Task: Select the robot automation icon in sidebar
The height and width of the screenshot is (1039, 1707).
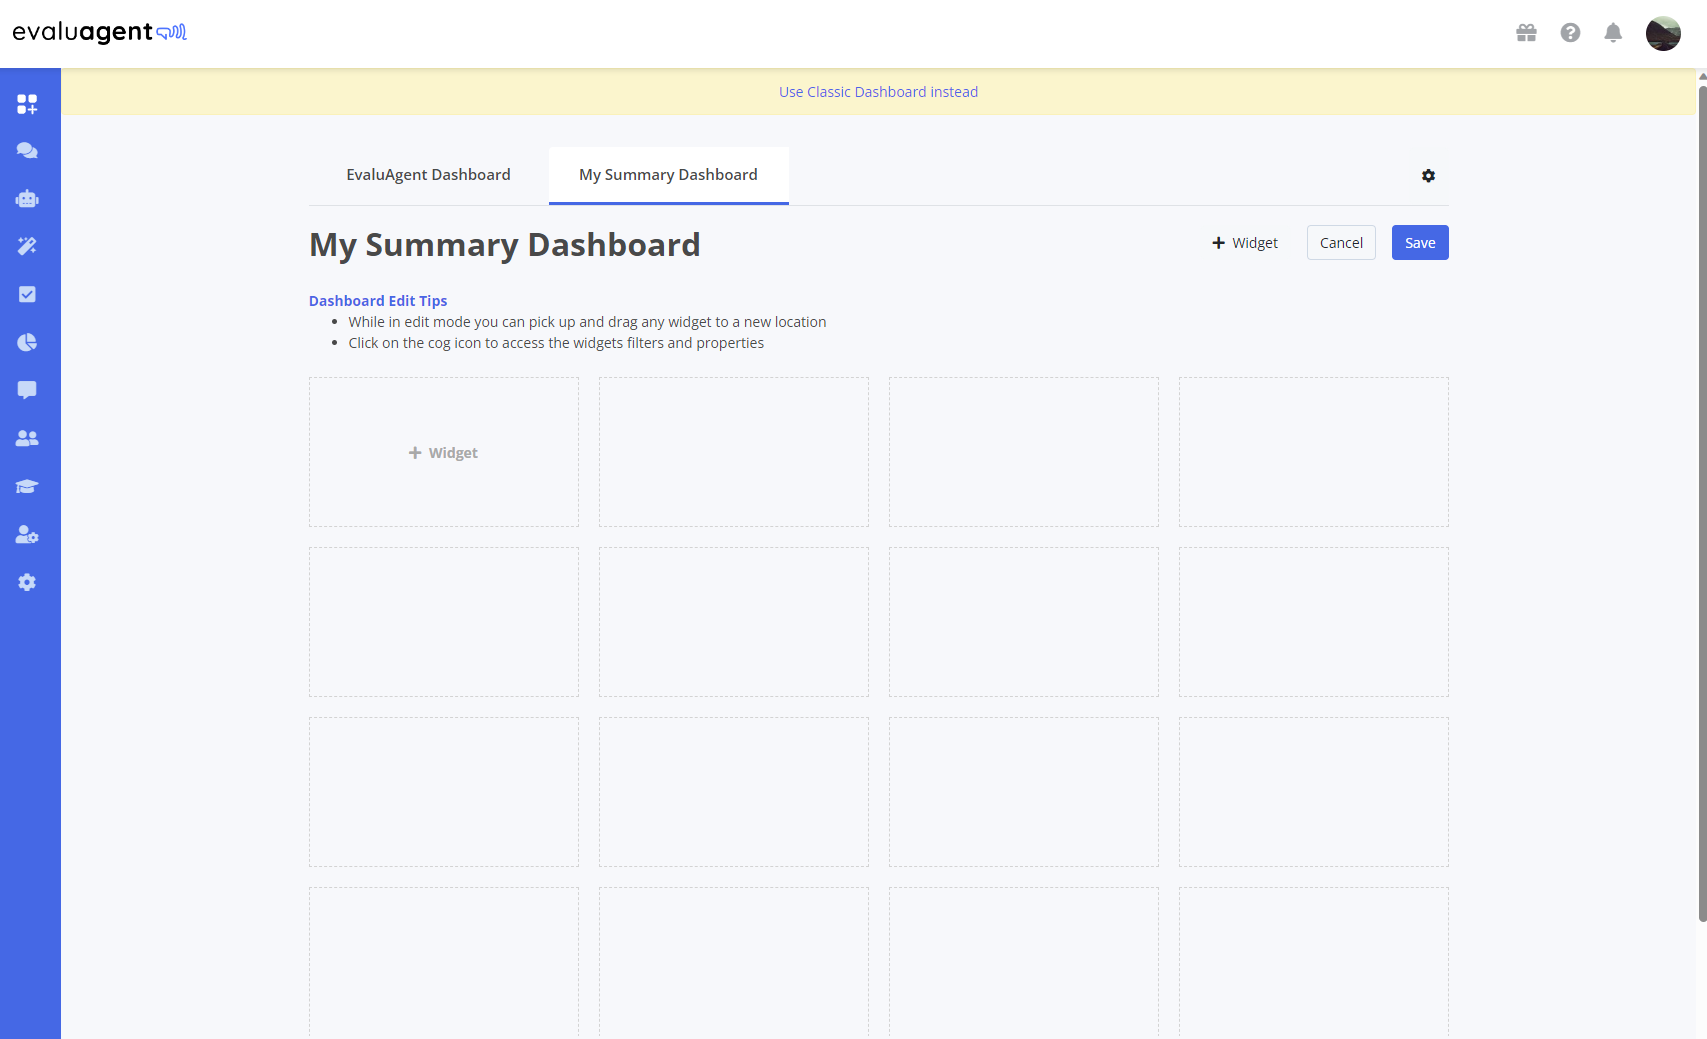Action: tap(27, 198)
